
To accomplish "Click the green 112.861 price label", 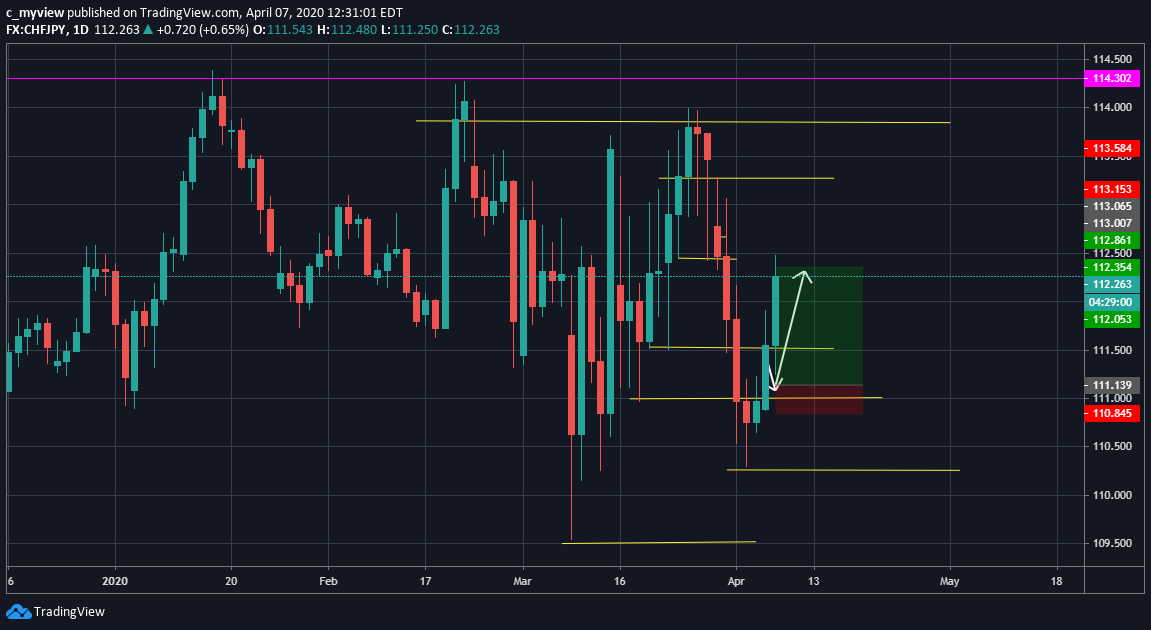I will point(1112,240).
